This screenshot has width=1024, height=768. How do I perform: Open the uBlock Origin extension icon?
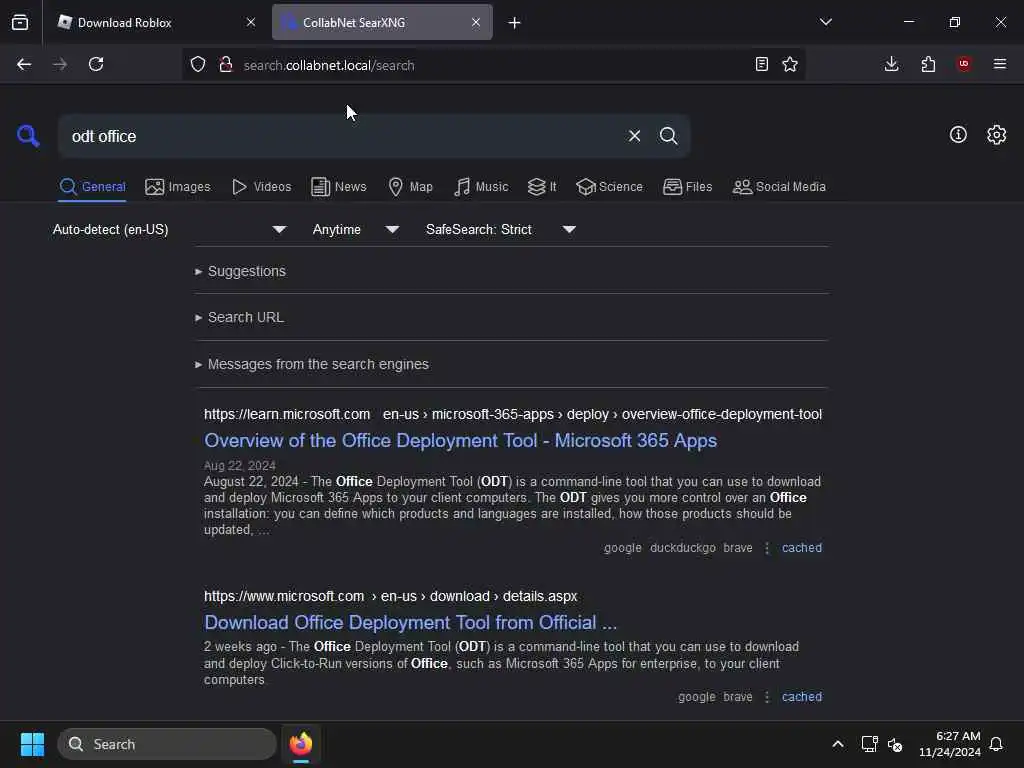coord(964,64)
